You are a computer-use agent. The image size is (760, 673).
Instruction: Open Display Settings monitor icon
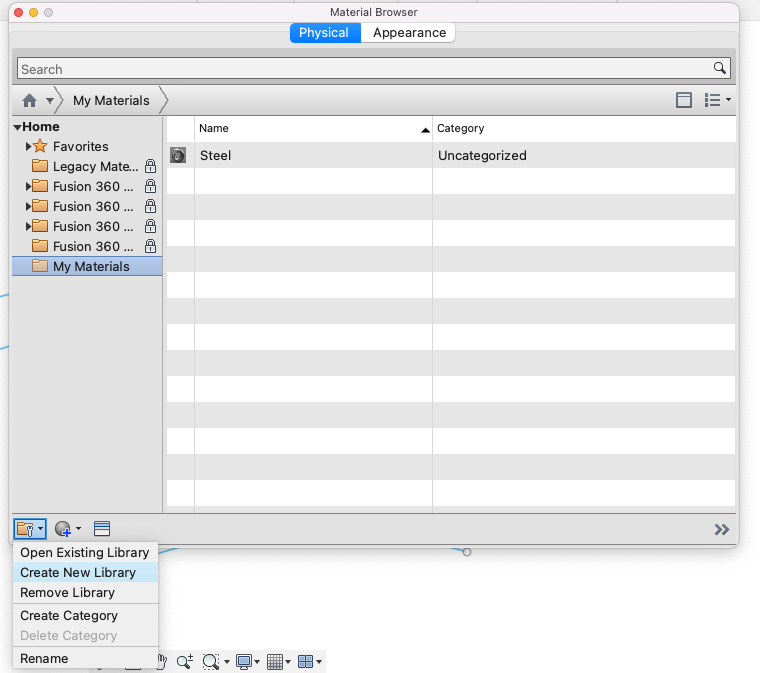[244, 661]
